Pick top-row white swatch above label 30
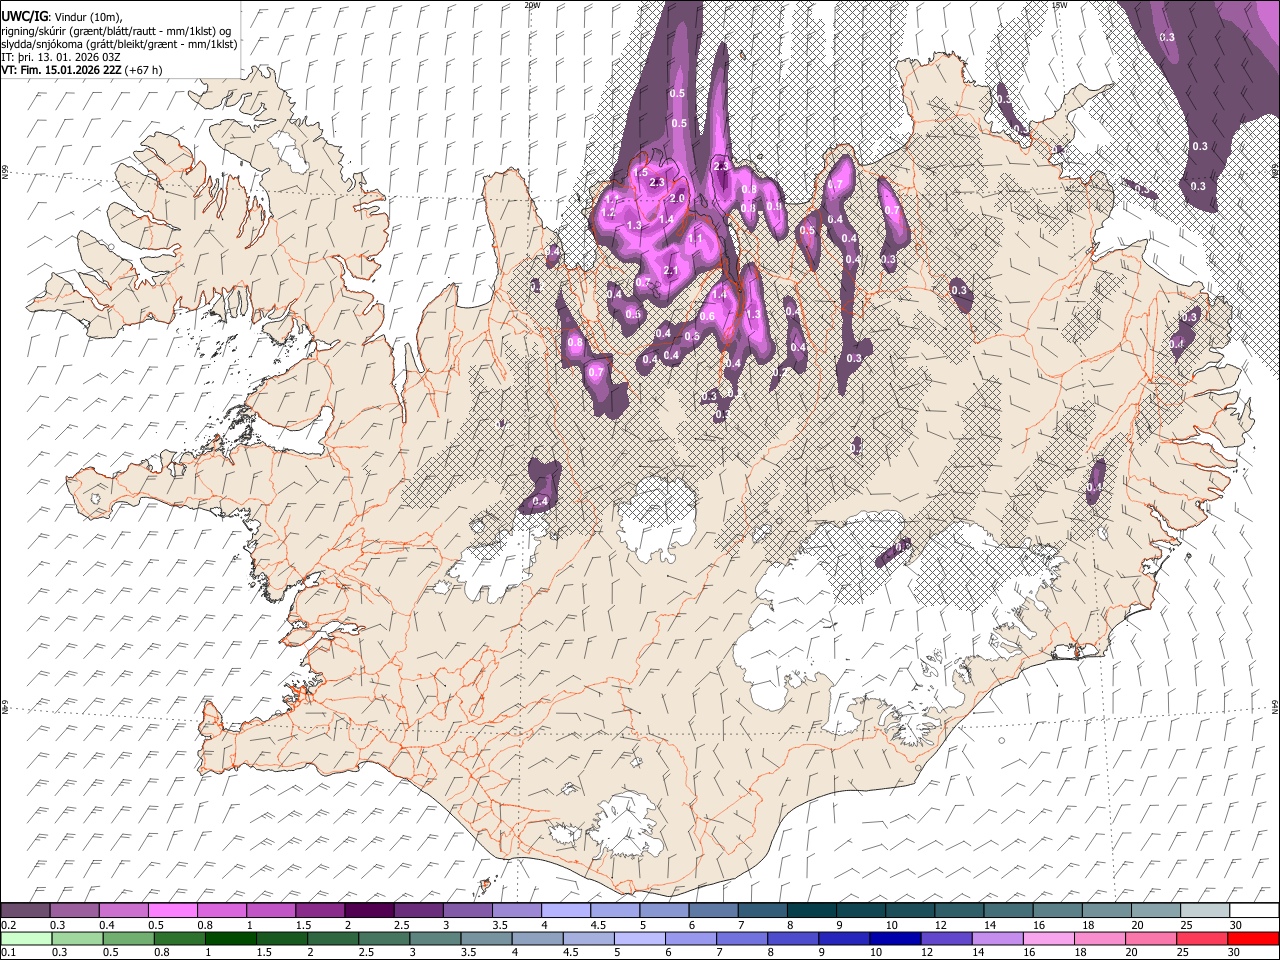The image size is (1280, 960). [x=1254, y=910]
